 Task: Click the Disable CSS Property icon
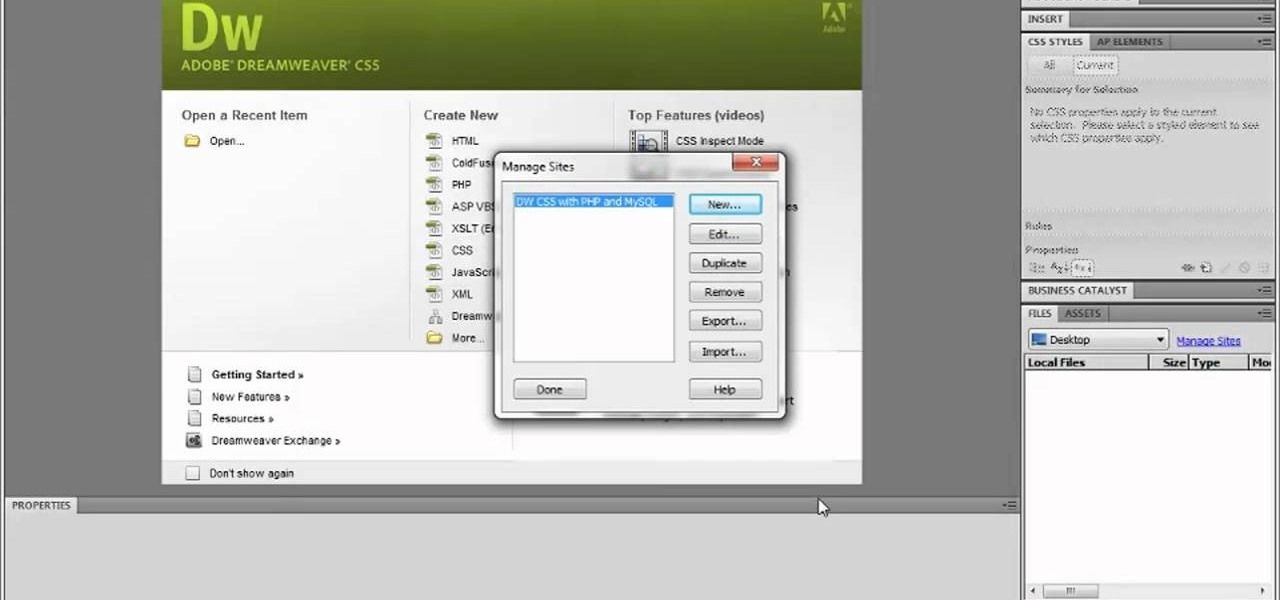click(x=1245, y=268)
